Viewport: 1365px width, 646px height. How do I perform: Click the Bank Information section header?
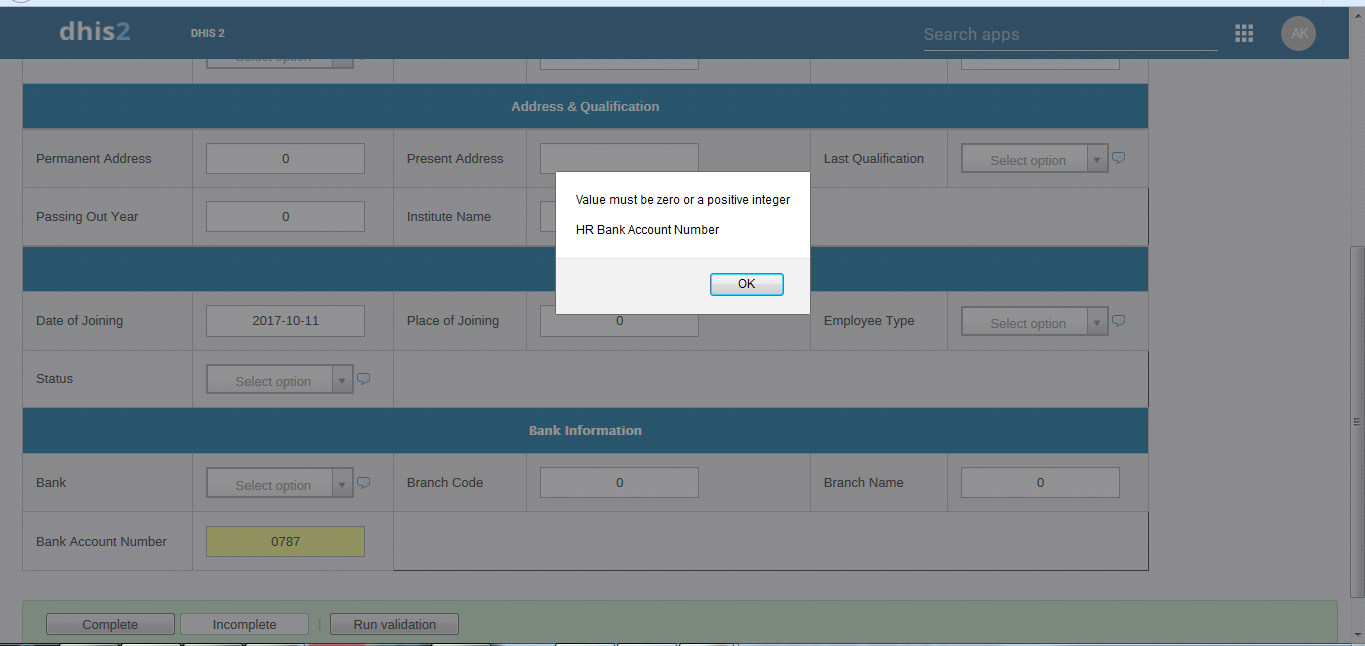pyautogui.click(x=585, y=430)
